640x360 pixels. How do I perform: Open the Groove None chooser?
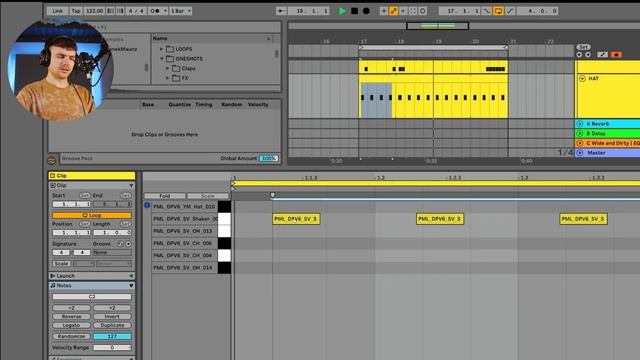(x=112, y=253)
